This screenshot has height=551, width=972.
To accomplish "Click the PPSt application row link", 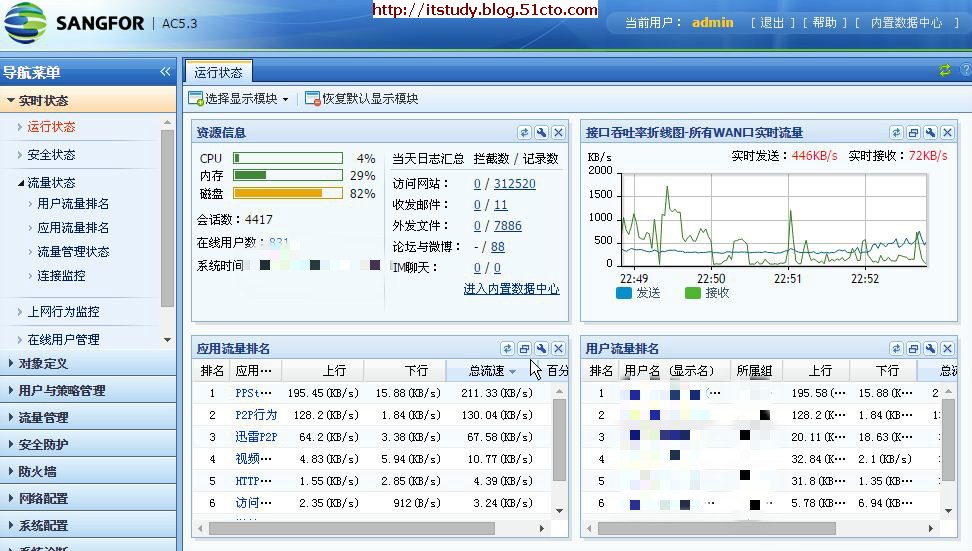I will (254, 393).
